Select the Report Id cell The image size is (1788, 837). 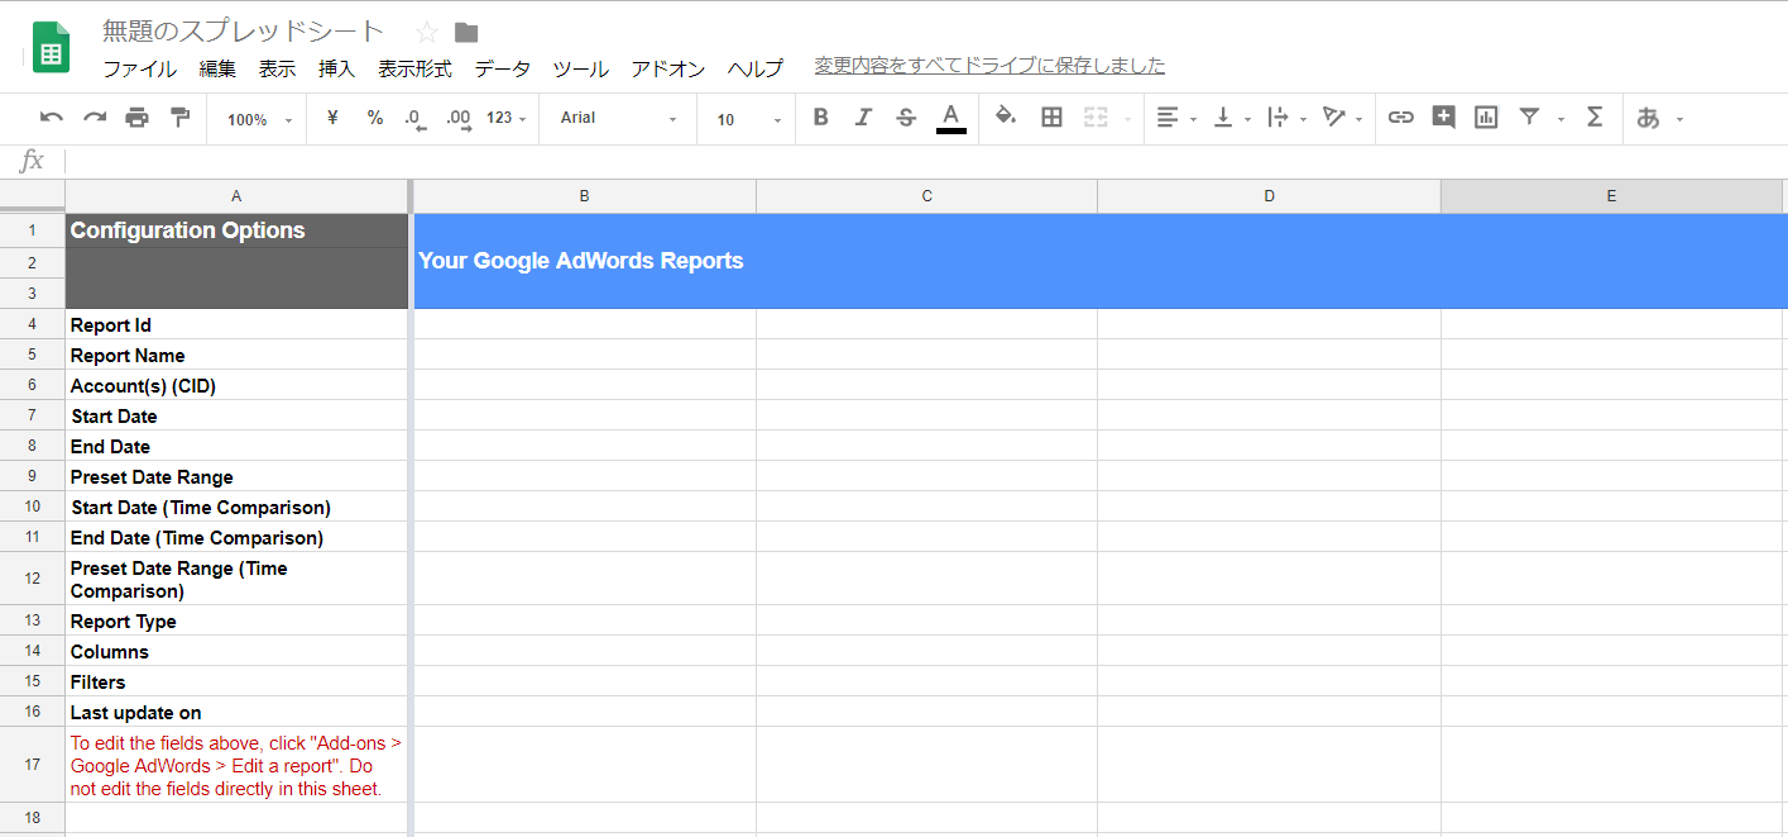[x=237, y=324]
